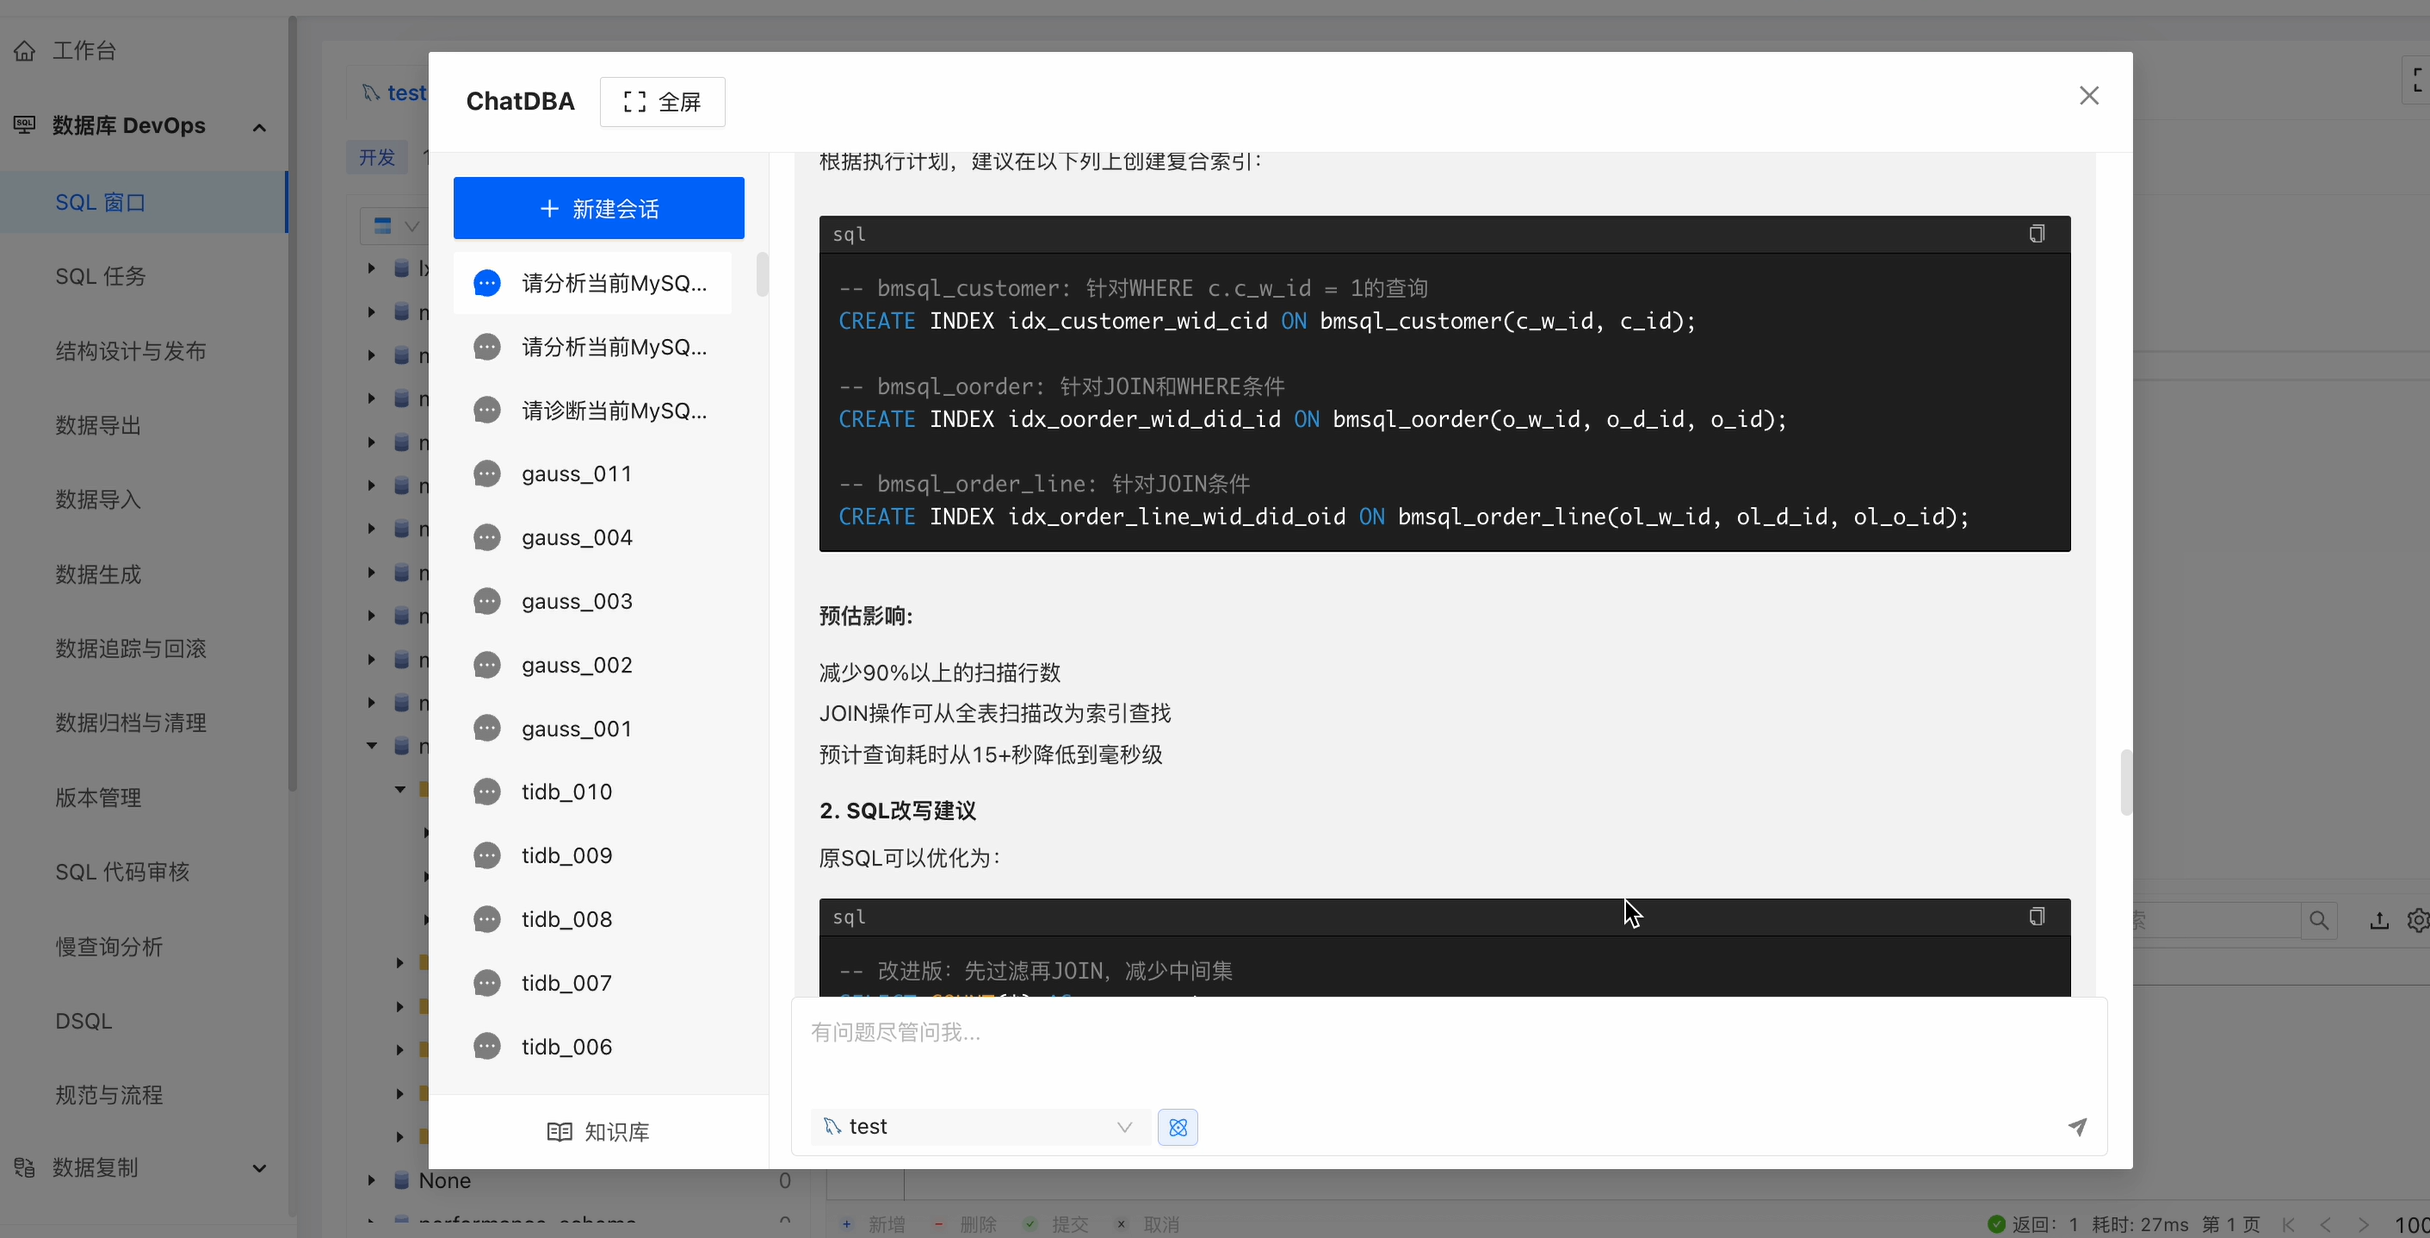Click the chat icon beside gauss_011
This screenshot has width=2430, height=1238.
(487, 474)
